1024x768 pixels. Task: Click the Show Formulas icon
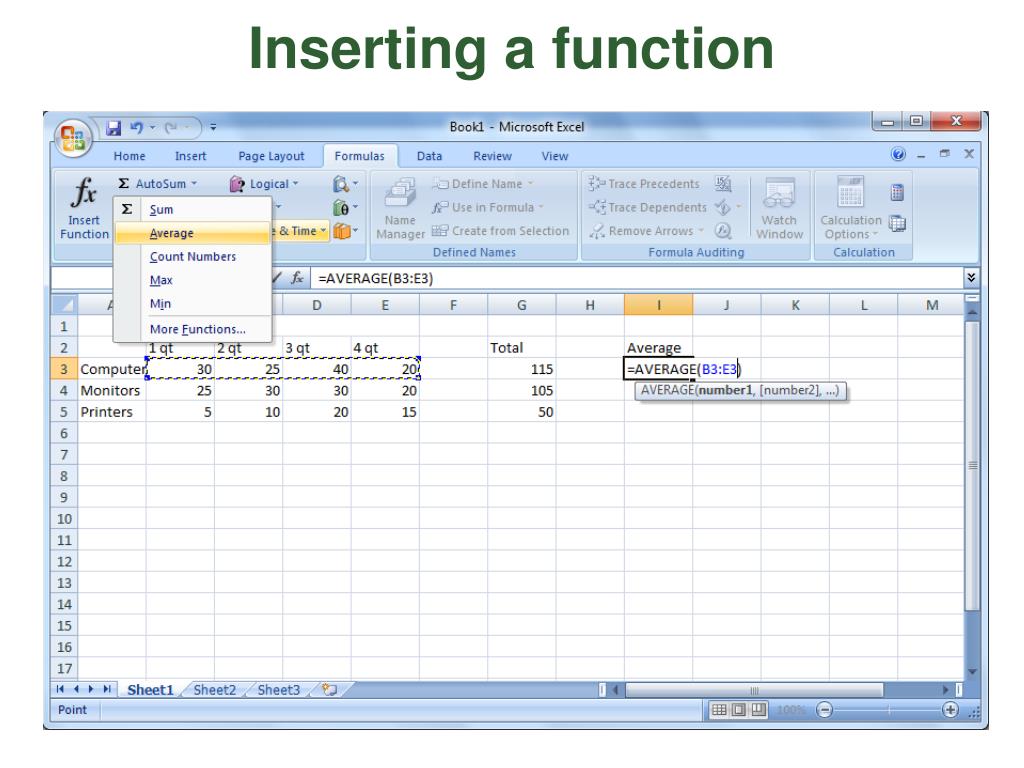[x=723, y=184]
